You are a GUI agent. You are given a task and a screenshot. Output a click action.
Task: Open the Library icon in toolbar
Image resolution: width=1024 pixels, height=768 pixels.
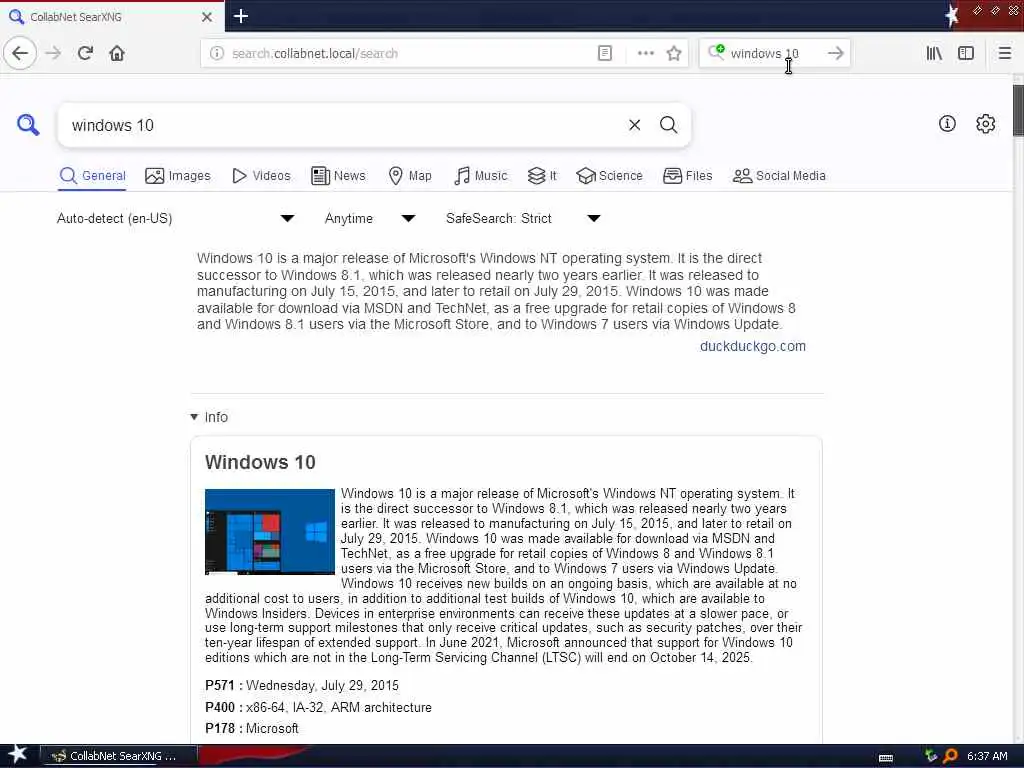click(934, 54)
